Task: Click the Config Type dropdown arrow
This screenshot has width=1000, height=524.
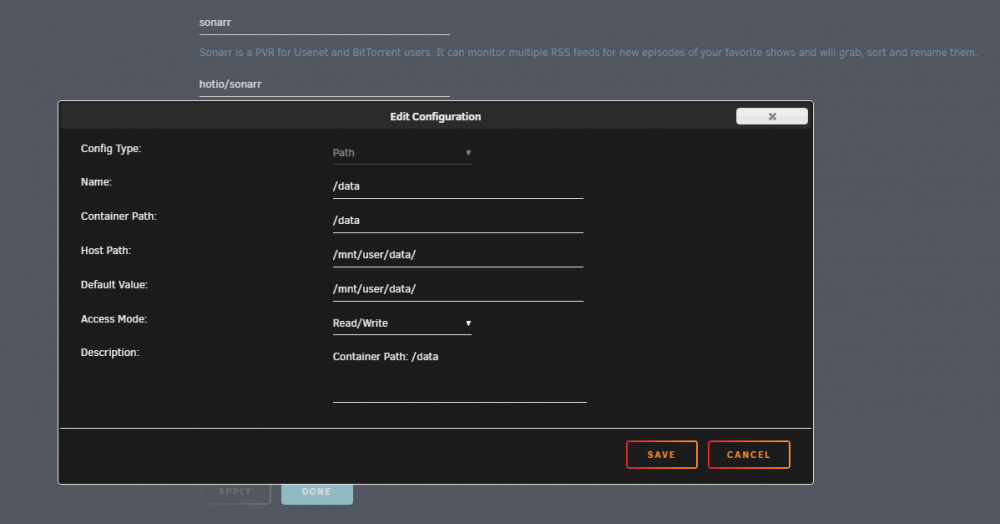Action: pyautogui.click(x=468, y=153)
